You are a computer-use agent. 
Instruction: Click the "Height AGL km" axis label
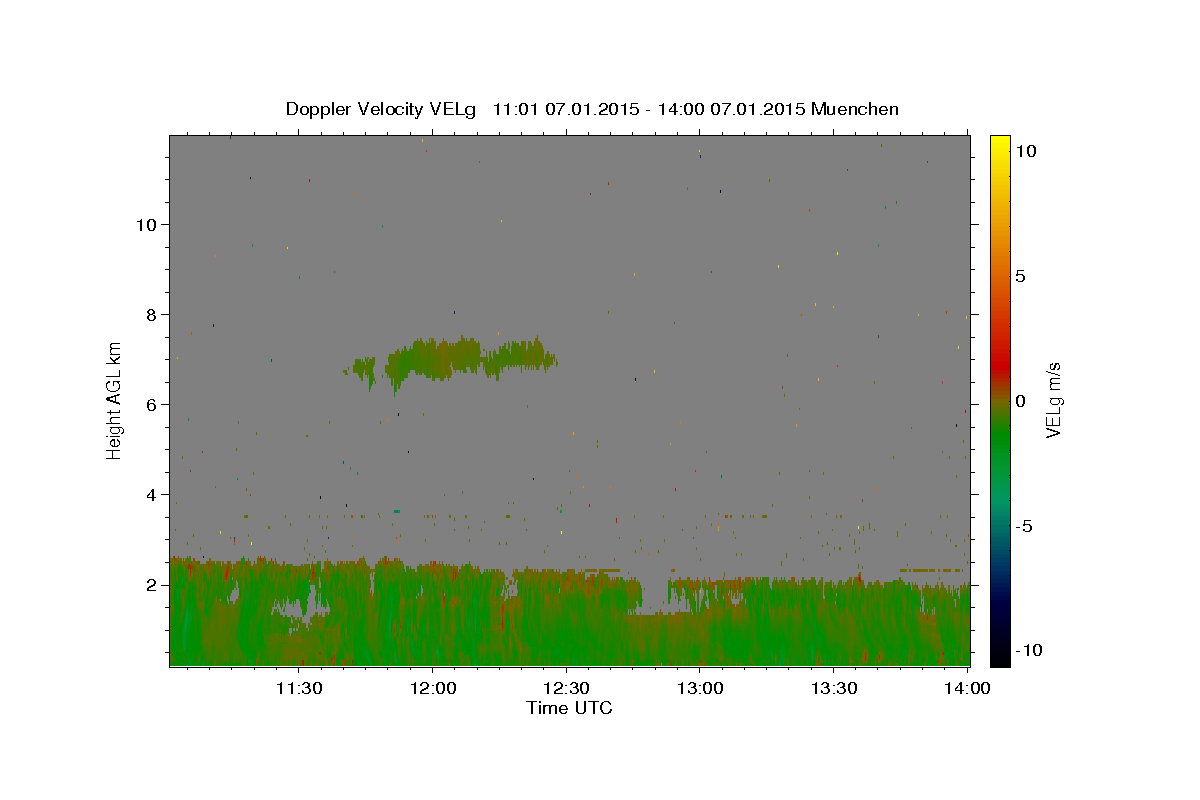pos(114,400)
